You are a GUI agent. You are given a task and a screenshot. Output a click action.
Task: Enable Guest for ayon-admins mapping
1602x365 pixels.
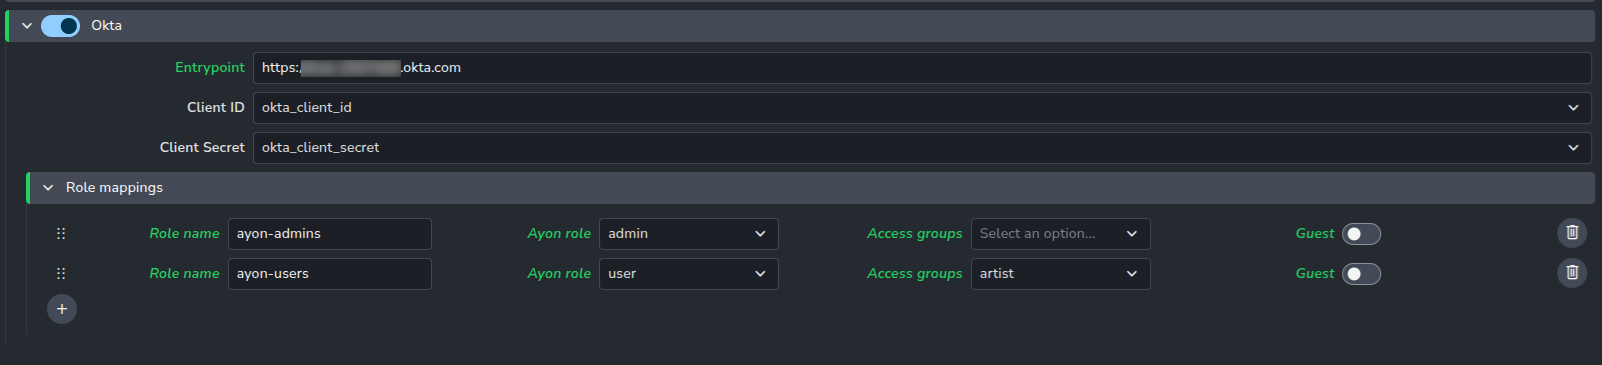coord(1361,234)
